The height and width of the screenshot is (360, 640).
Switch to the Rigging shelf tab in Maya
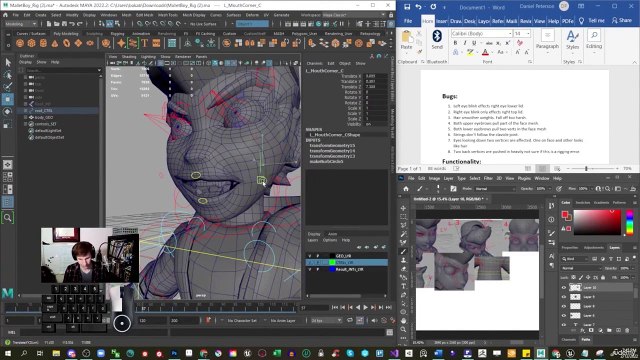118,33
